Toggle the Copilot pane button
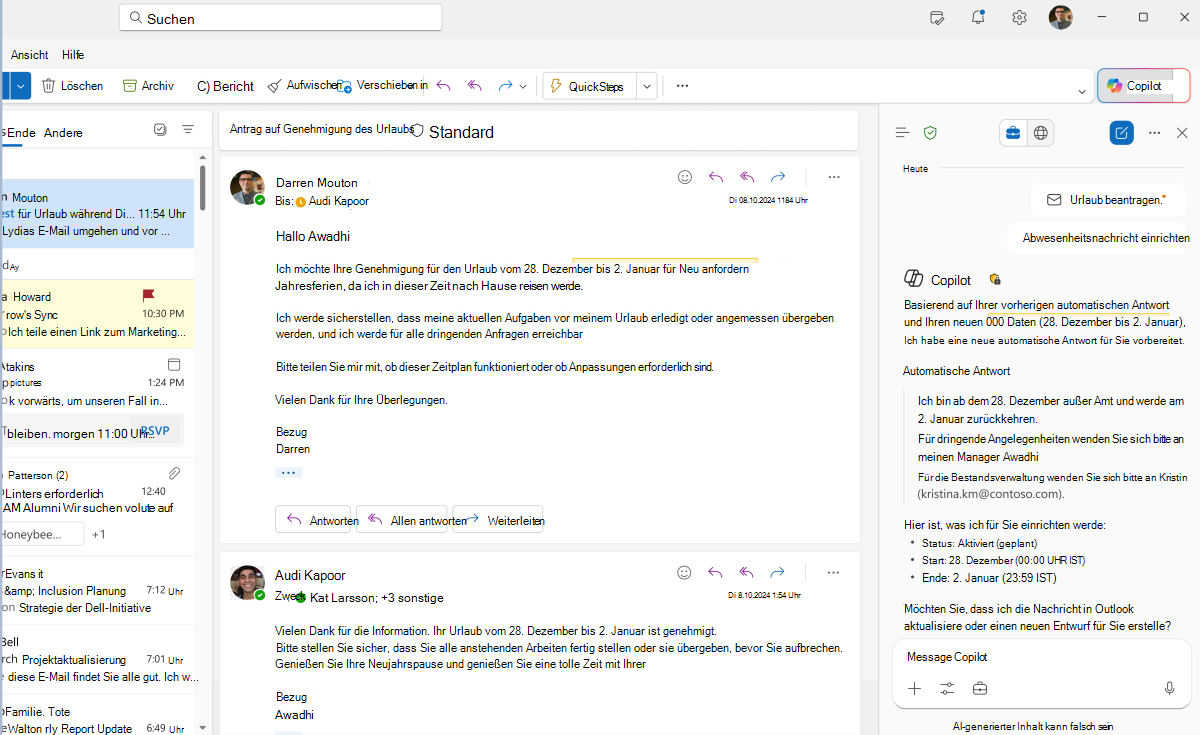The width and height of the screenshot is (1200, 735). coord(1144,86)
